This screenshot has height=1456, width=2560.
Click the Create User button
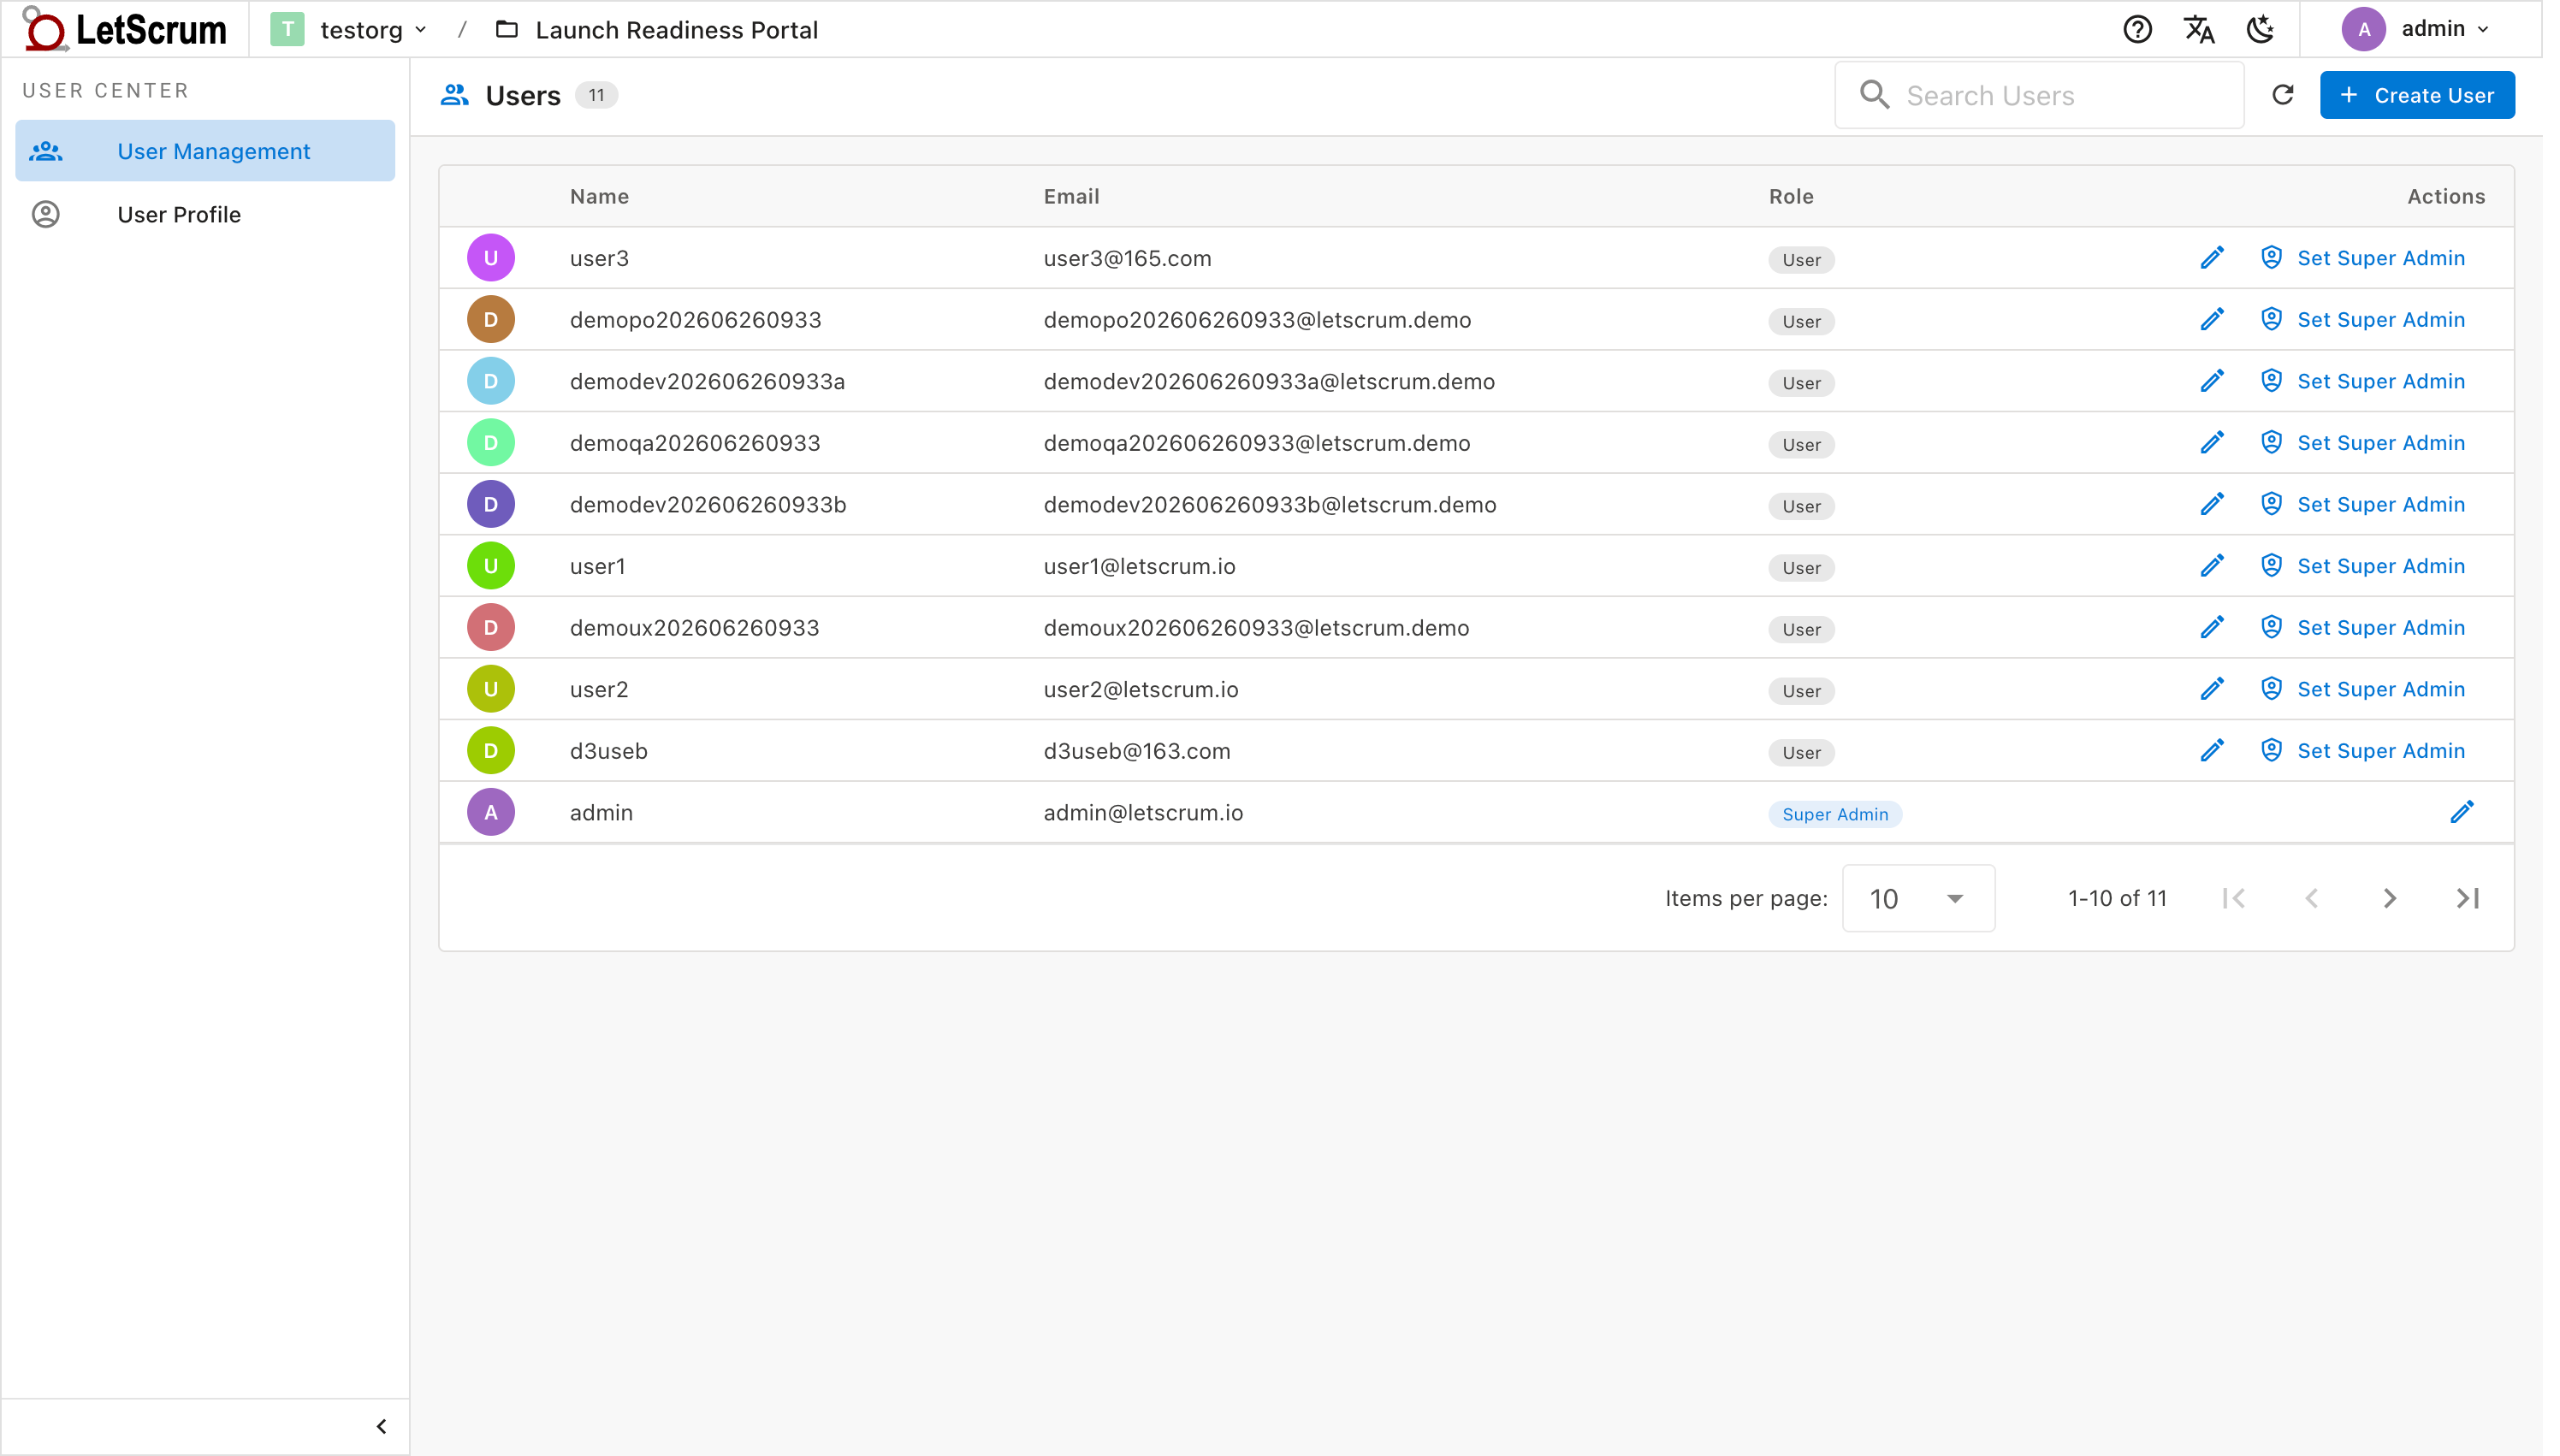tap(2416, 95)
